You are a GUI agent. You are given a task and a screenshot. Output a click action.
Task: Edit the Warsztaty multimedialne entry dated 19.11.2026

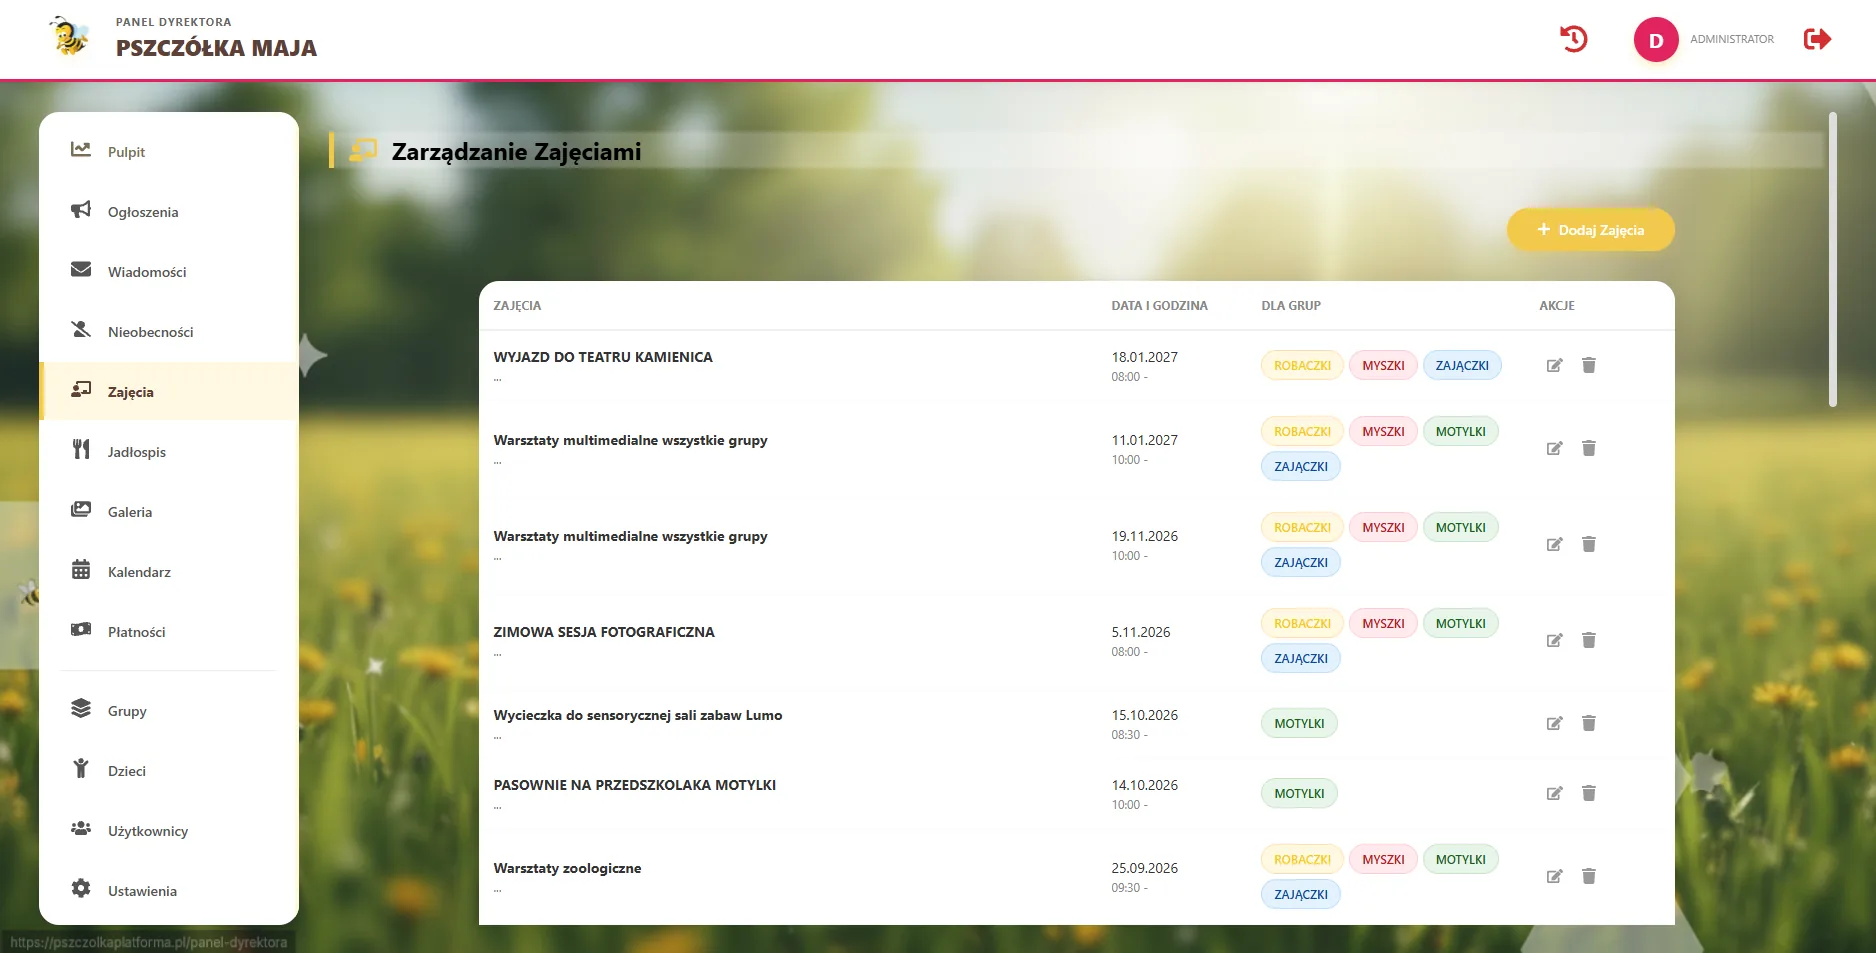(x=1554, y=544)
